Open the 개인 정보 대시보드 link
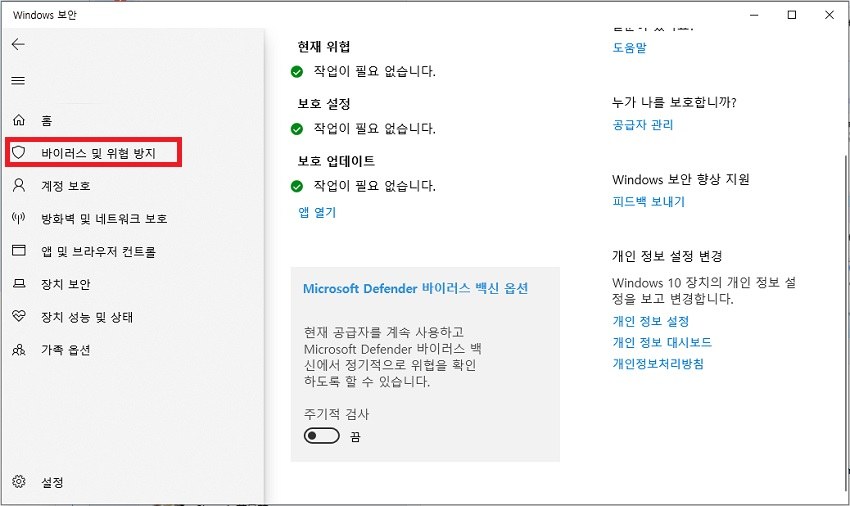This screenshot has height=506, width=850. (x=662, y=342)
